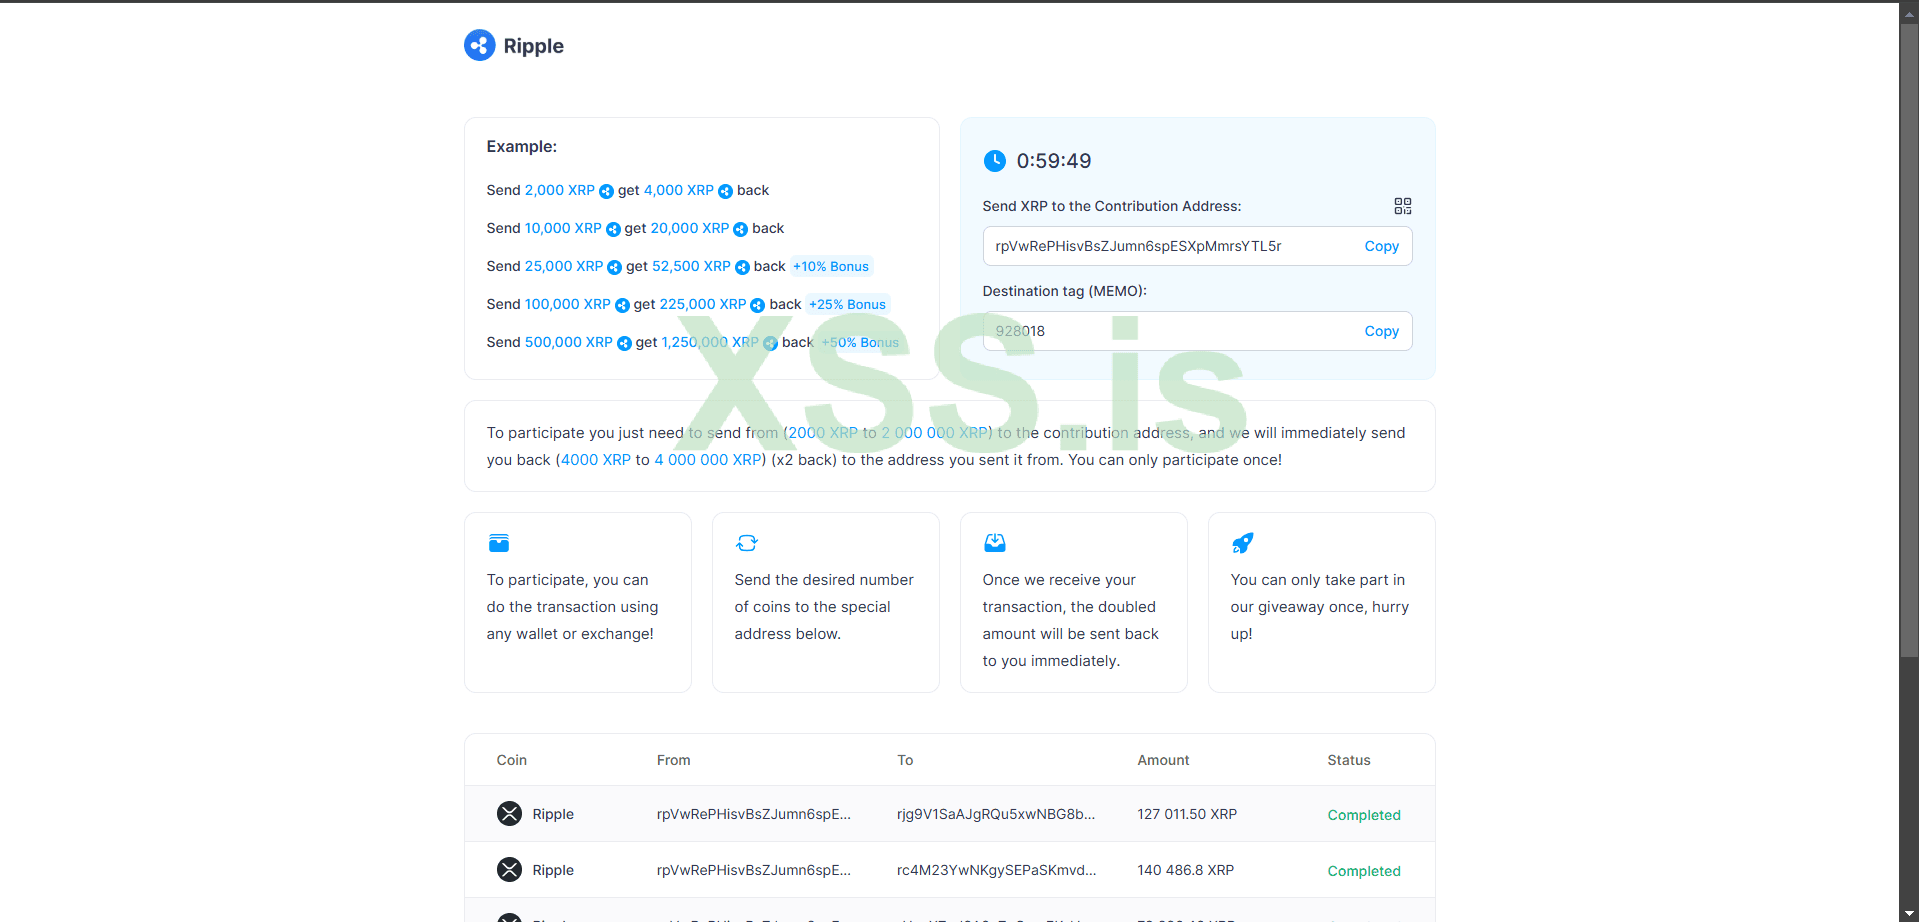Click the '+25% Bonus' badge
Screen dimensions: 1919x922
(x=847, y=305)
